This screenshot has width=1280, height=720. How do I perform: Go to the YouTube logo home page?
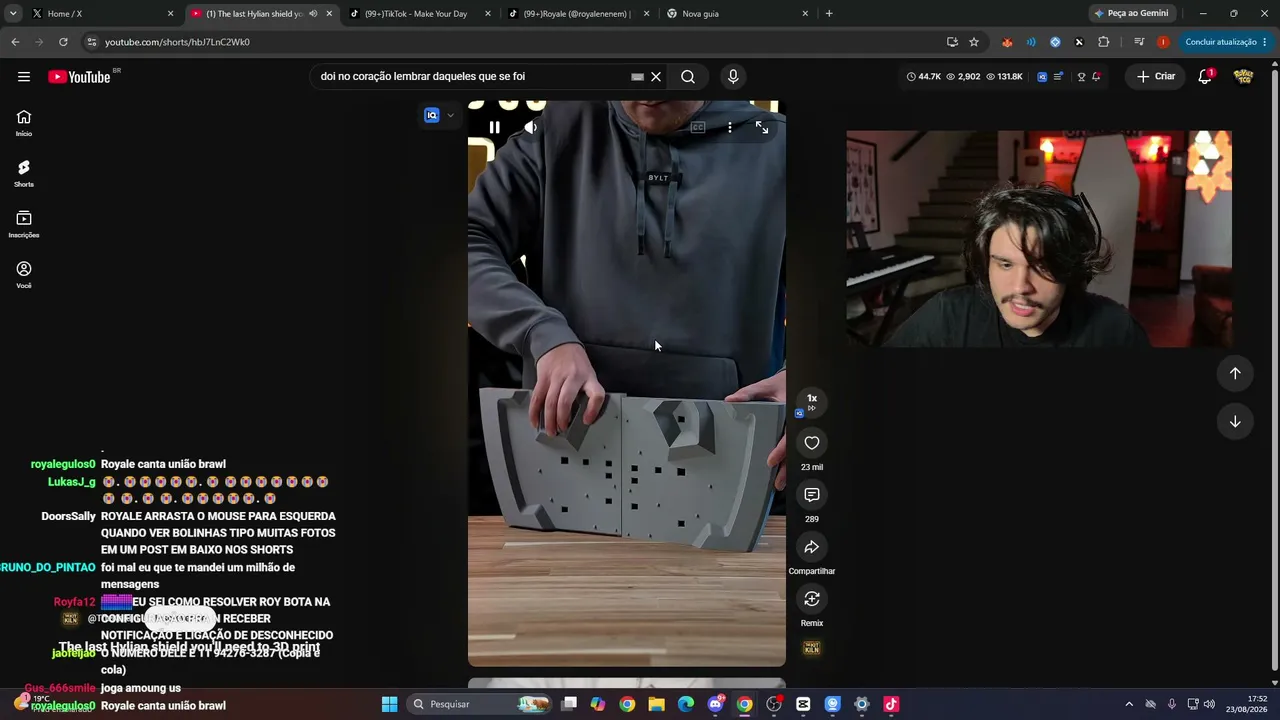tap(79, 77)
